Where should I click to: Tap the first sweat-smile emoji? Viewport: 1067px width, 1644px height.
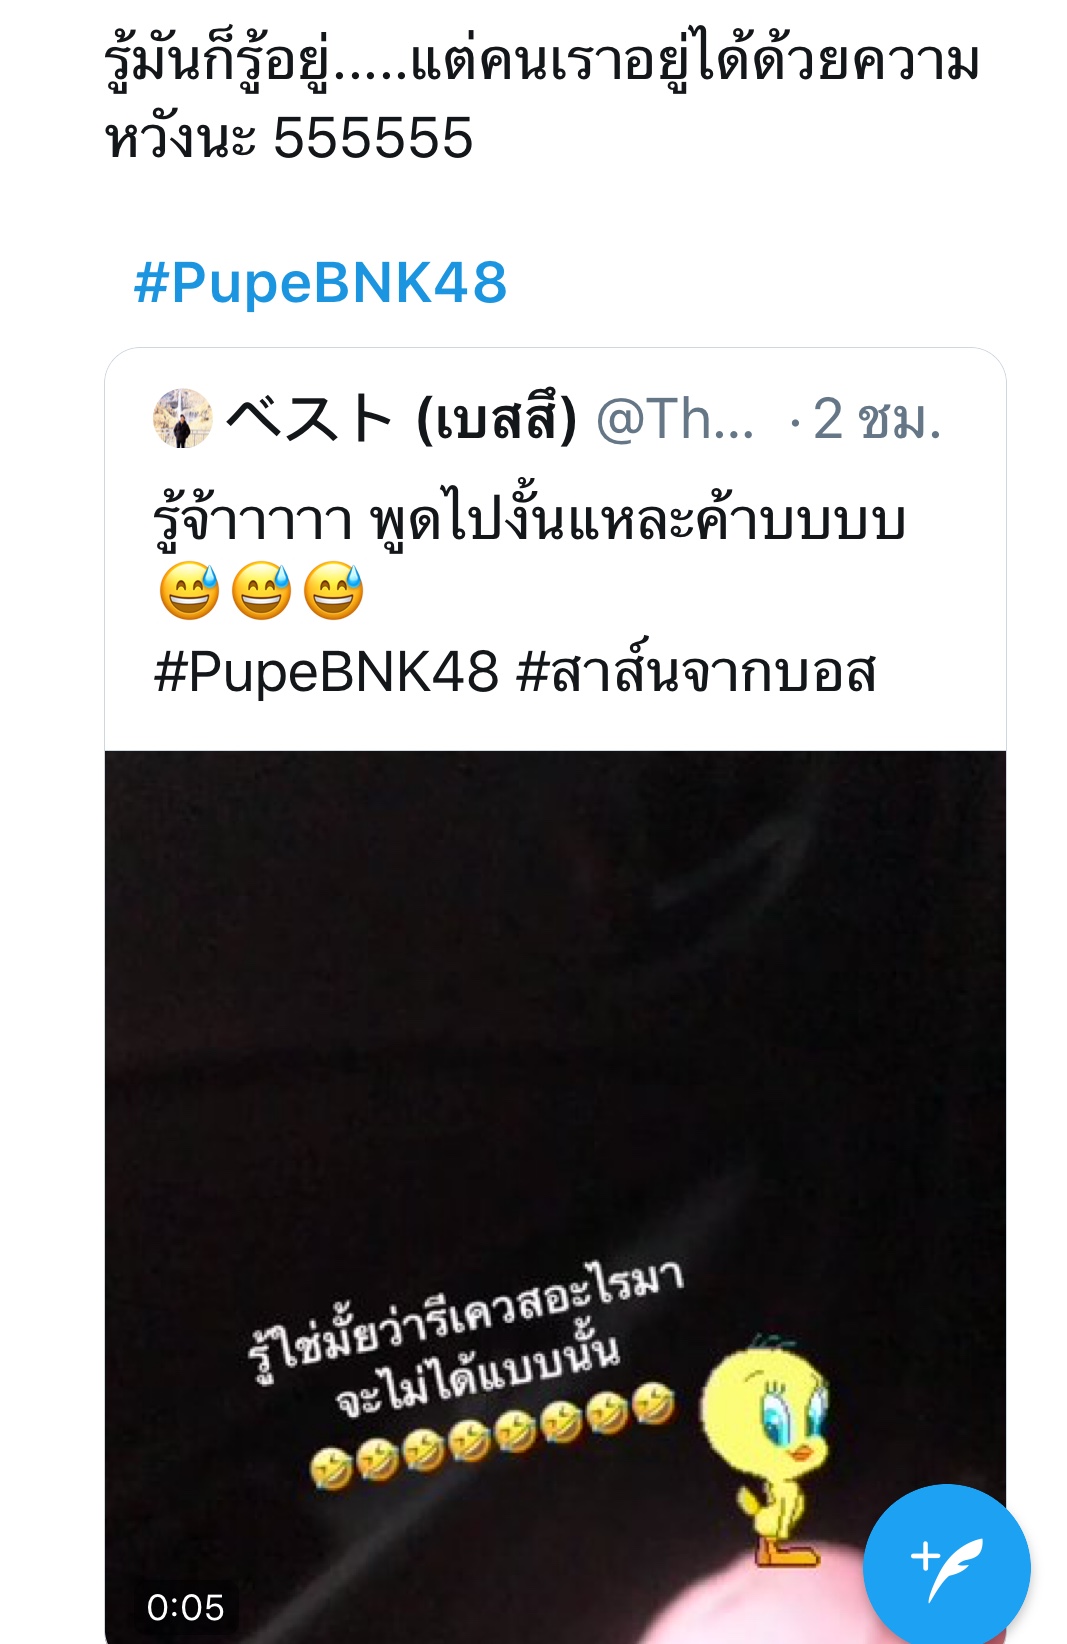point(189,591)
